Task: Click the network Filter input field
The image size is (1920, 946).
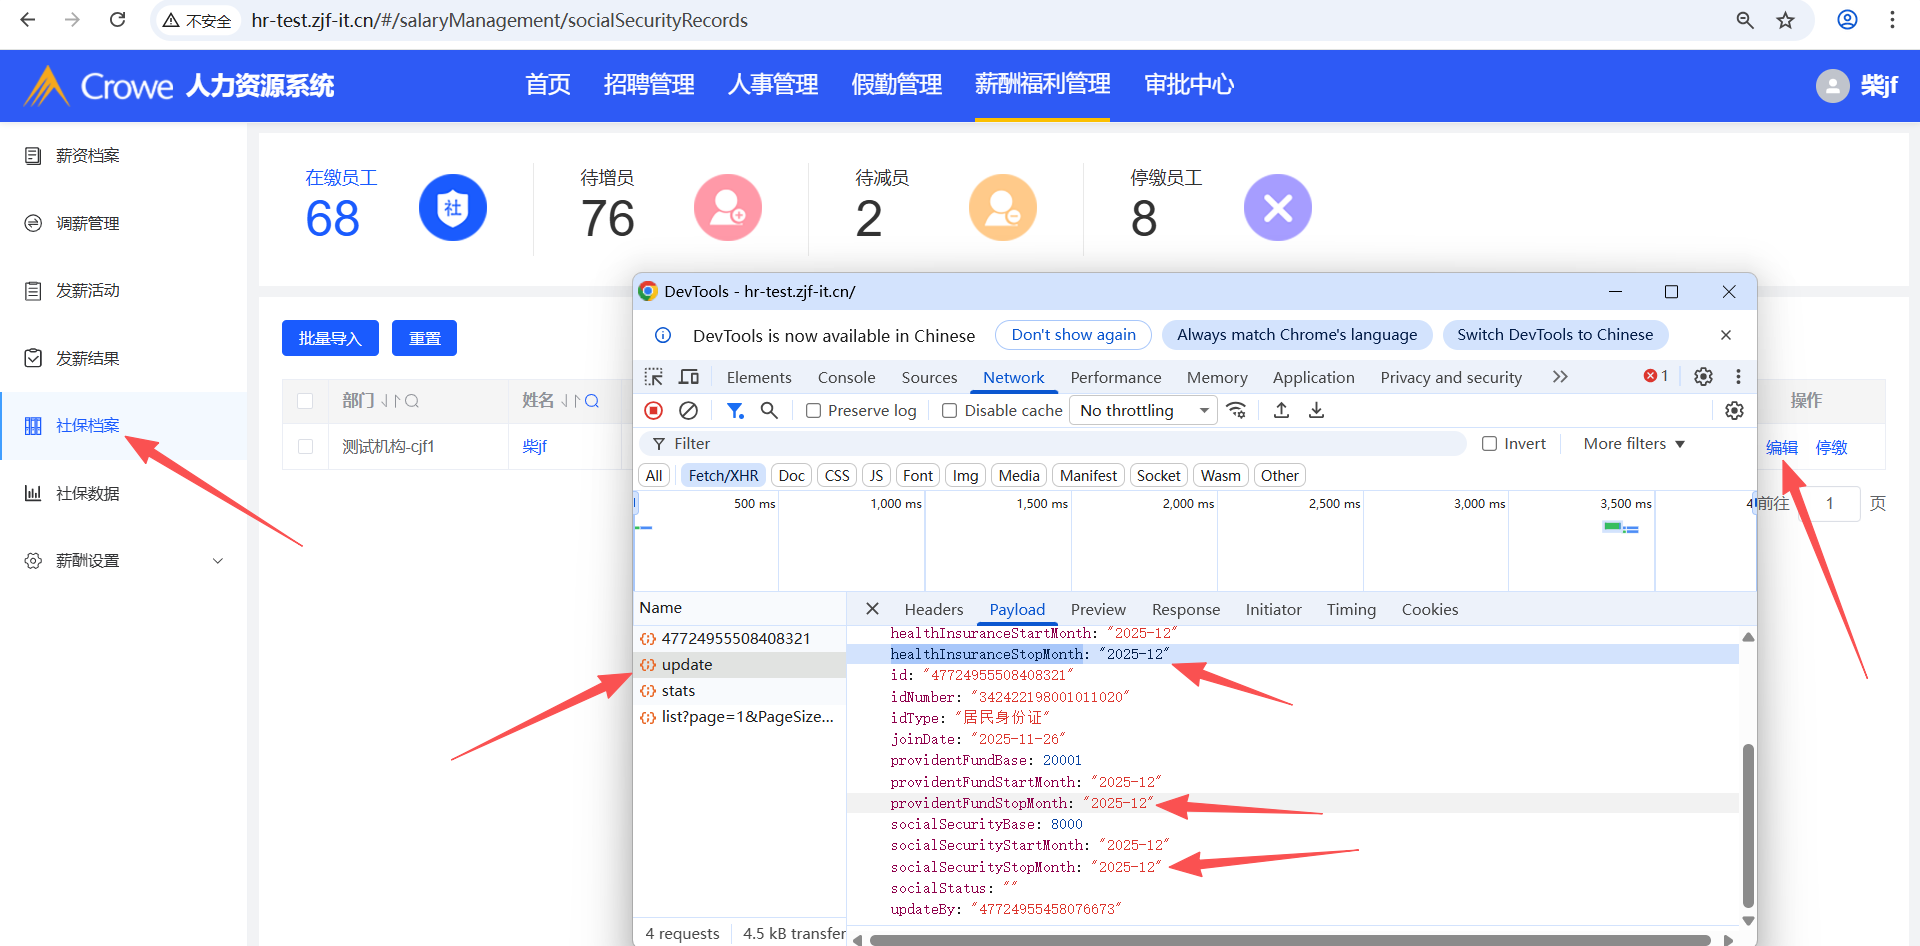Action: coord(1060,444)
